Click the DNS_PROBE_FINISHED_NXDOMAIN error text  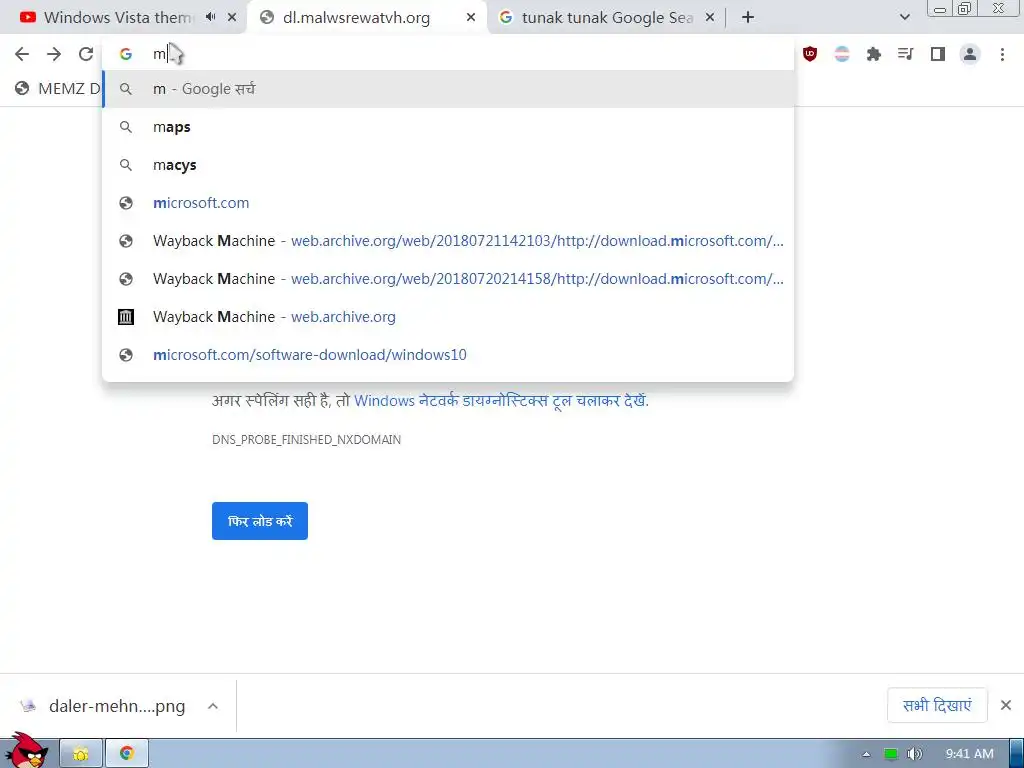(x=306, y=440)
